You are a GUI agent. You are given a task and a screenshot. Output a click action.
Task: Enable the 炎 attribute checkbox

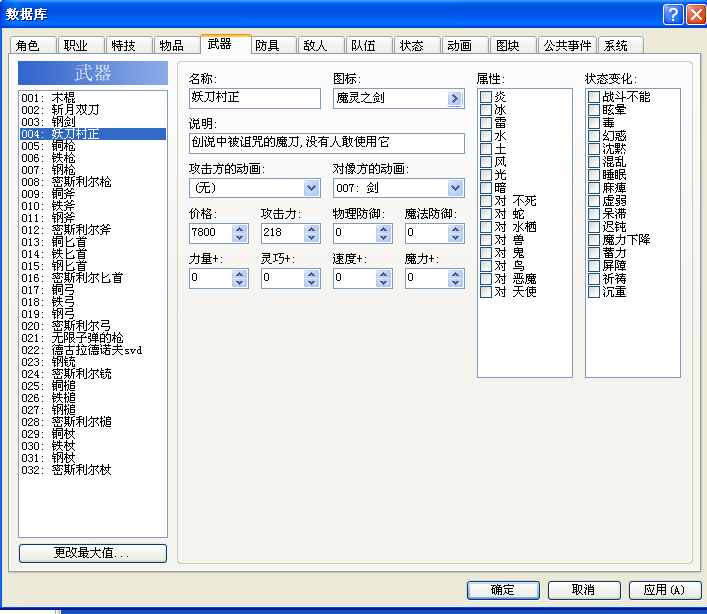click(486, 97)
